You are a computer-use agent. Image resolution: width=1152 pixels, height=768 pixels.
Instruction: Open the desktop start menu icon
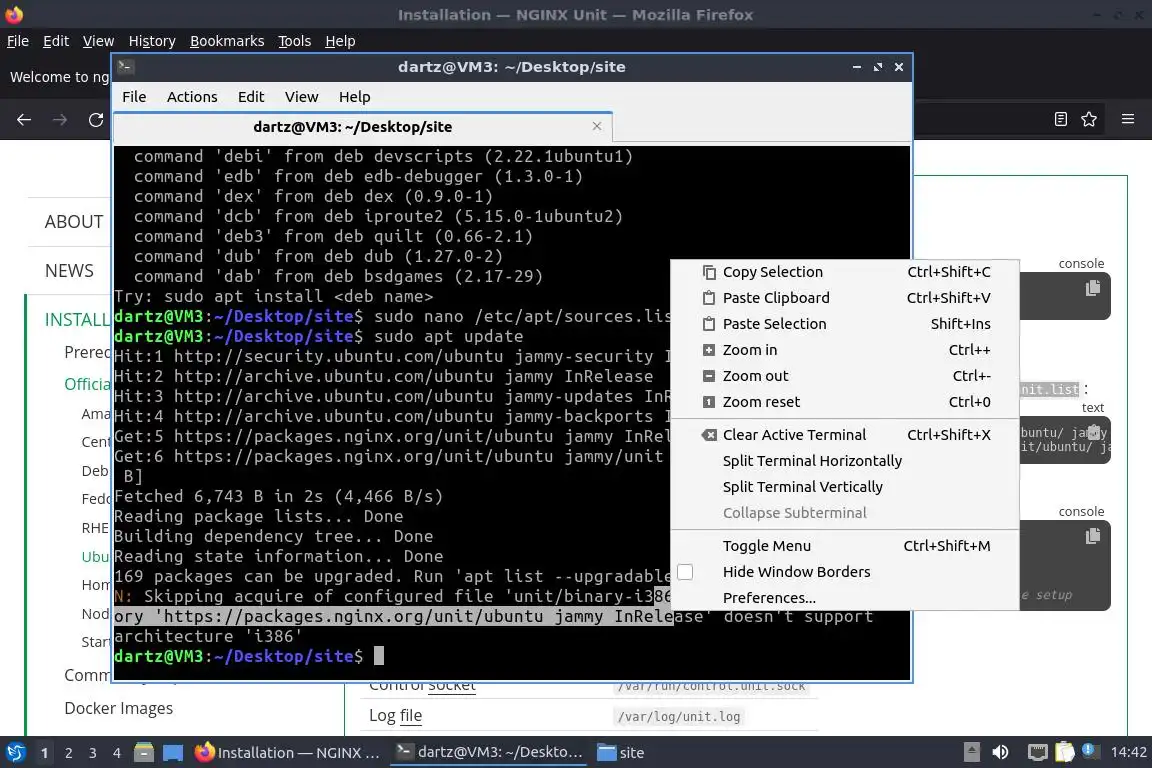15,753
